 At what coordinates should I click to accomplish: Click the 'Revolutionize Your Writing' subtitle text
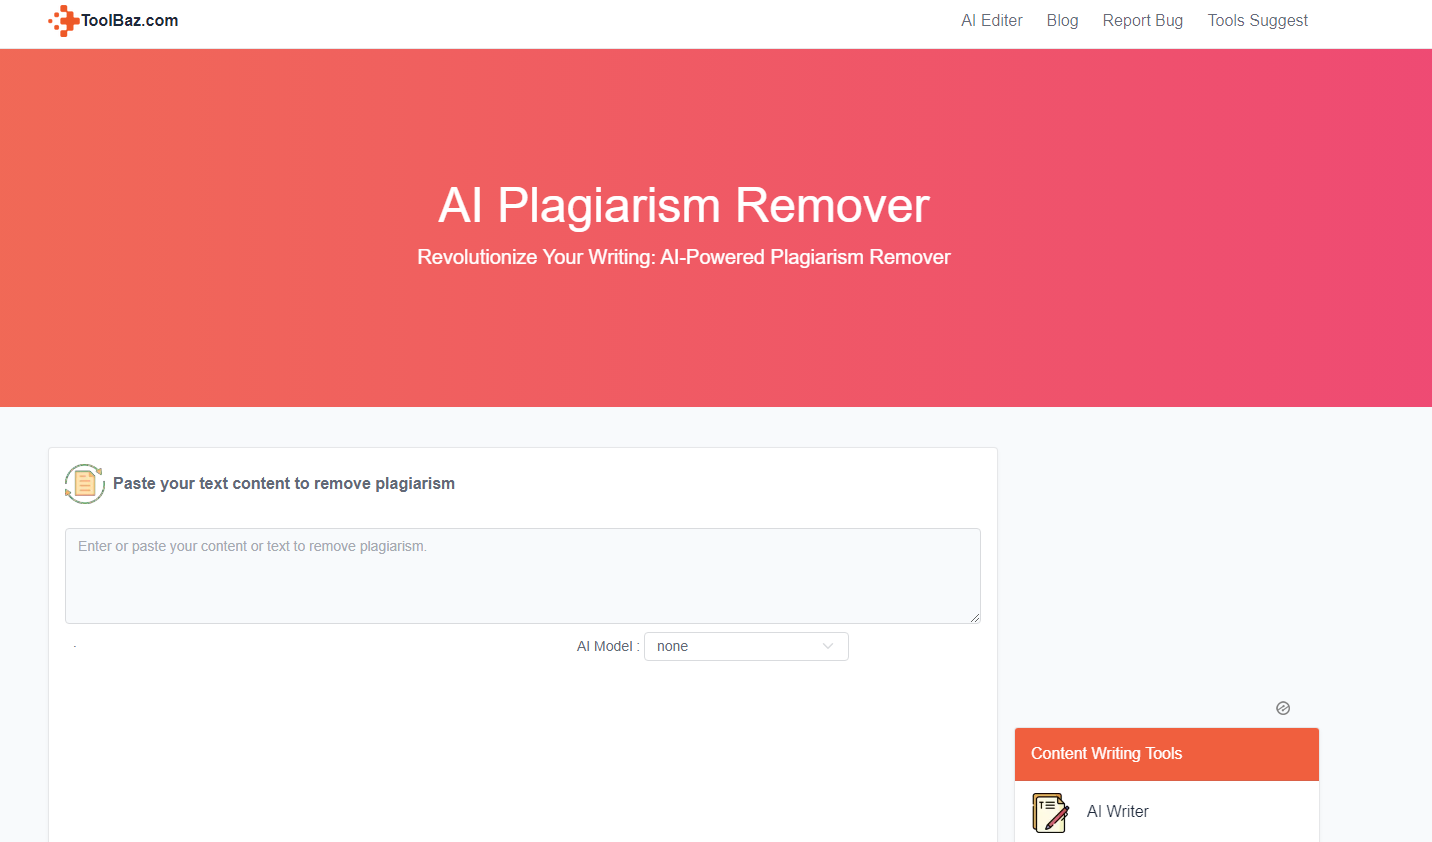(684, 257)
